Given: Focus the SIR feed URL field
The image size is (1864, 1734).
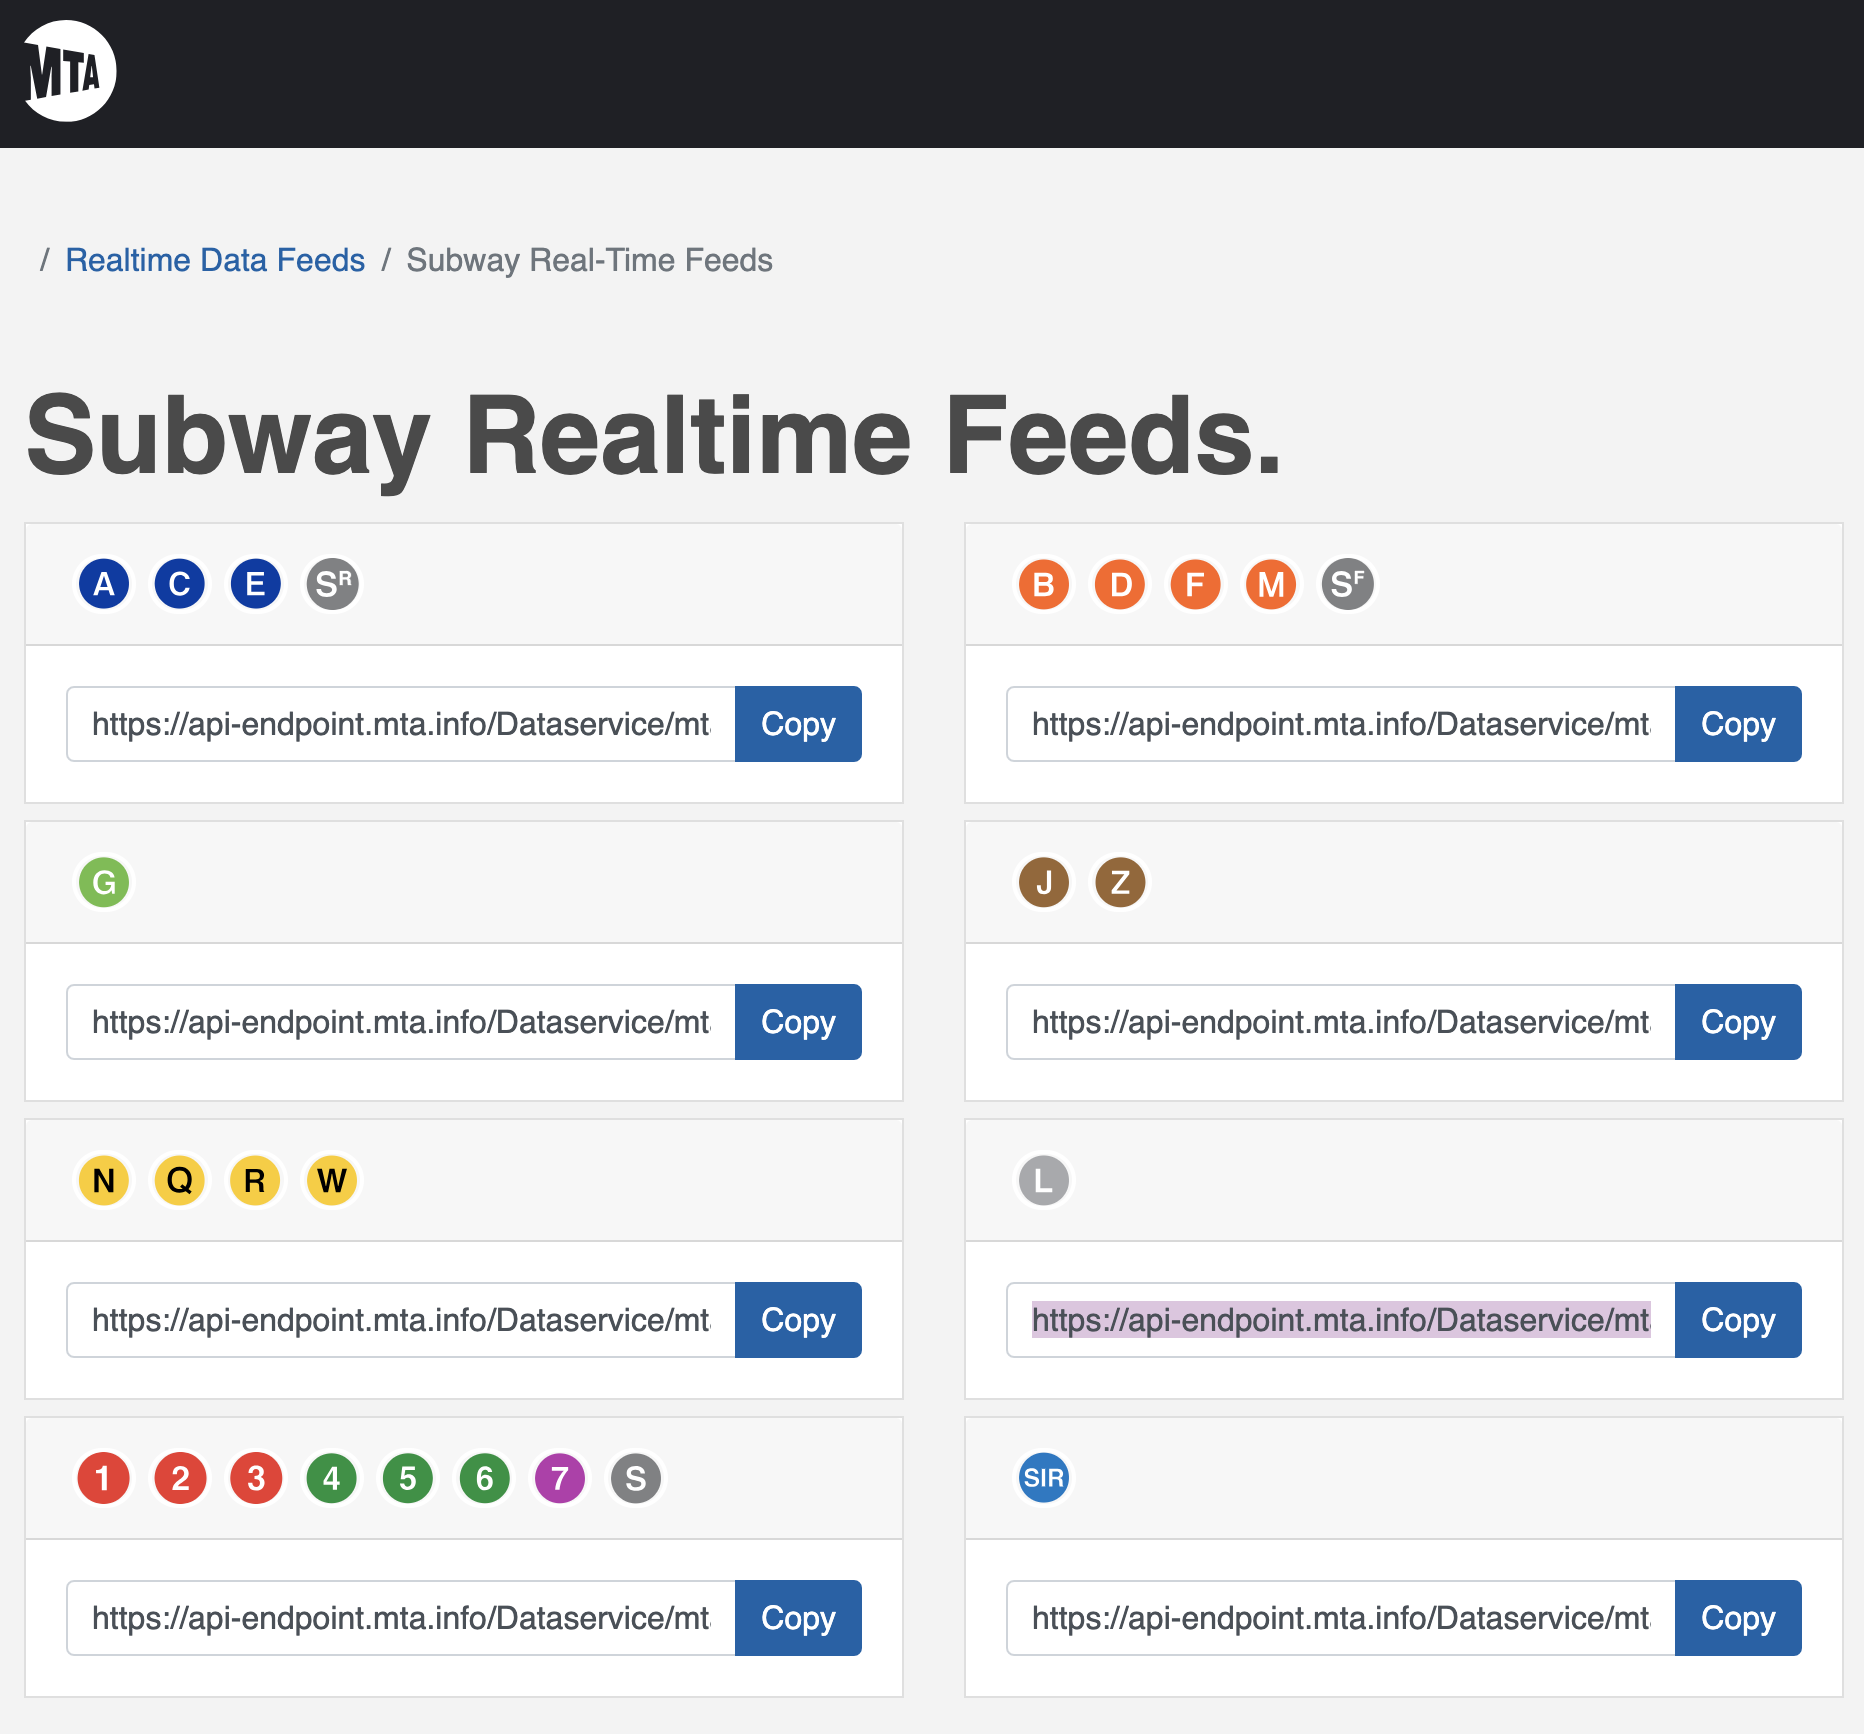Looking at the screenshot, I should (x=1341, y=1618).
